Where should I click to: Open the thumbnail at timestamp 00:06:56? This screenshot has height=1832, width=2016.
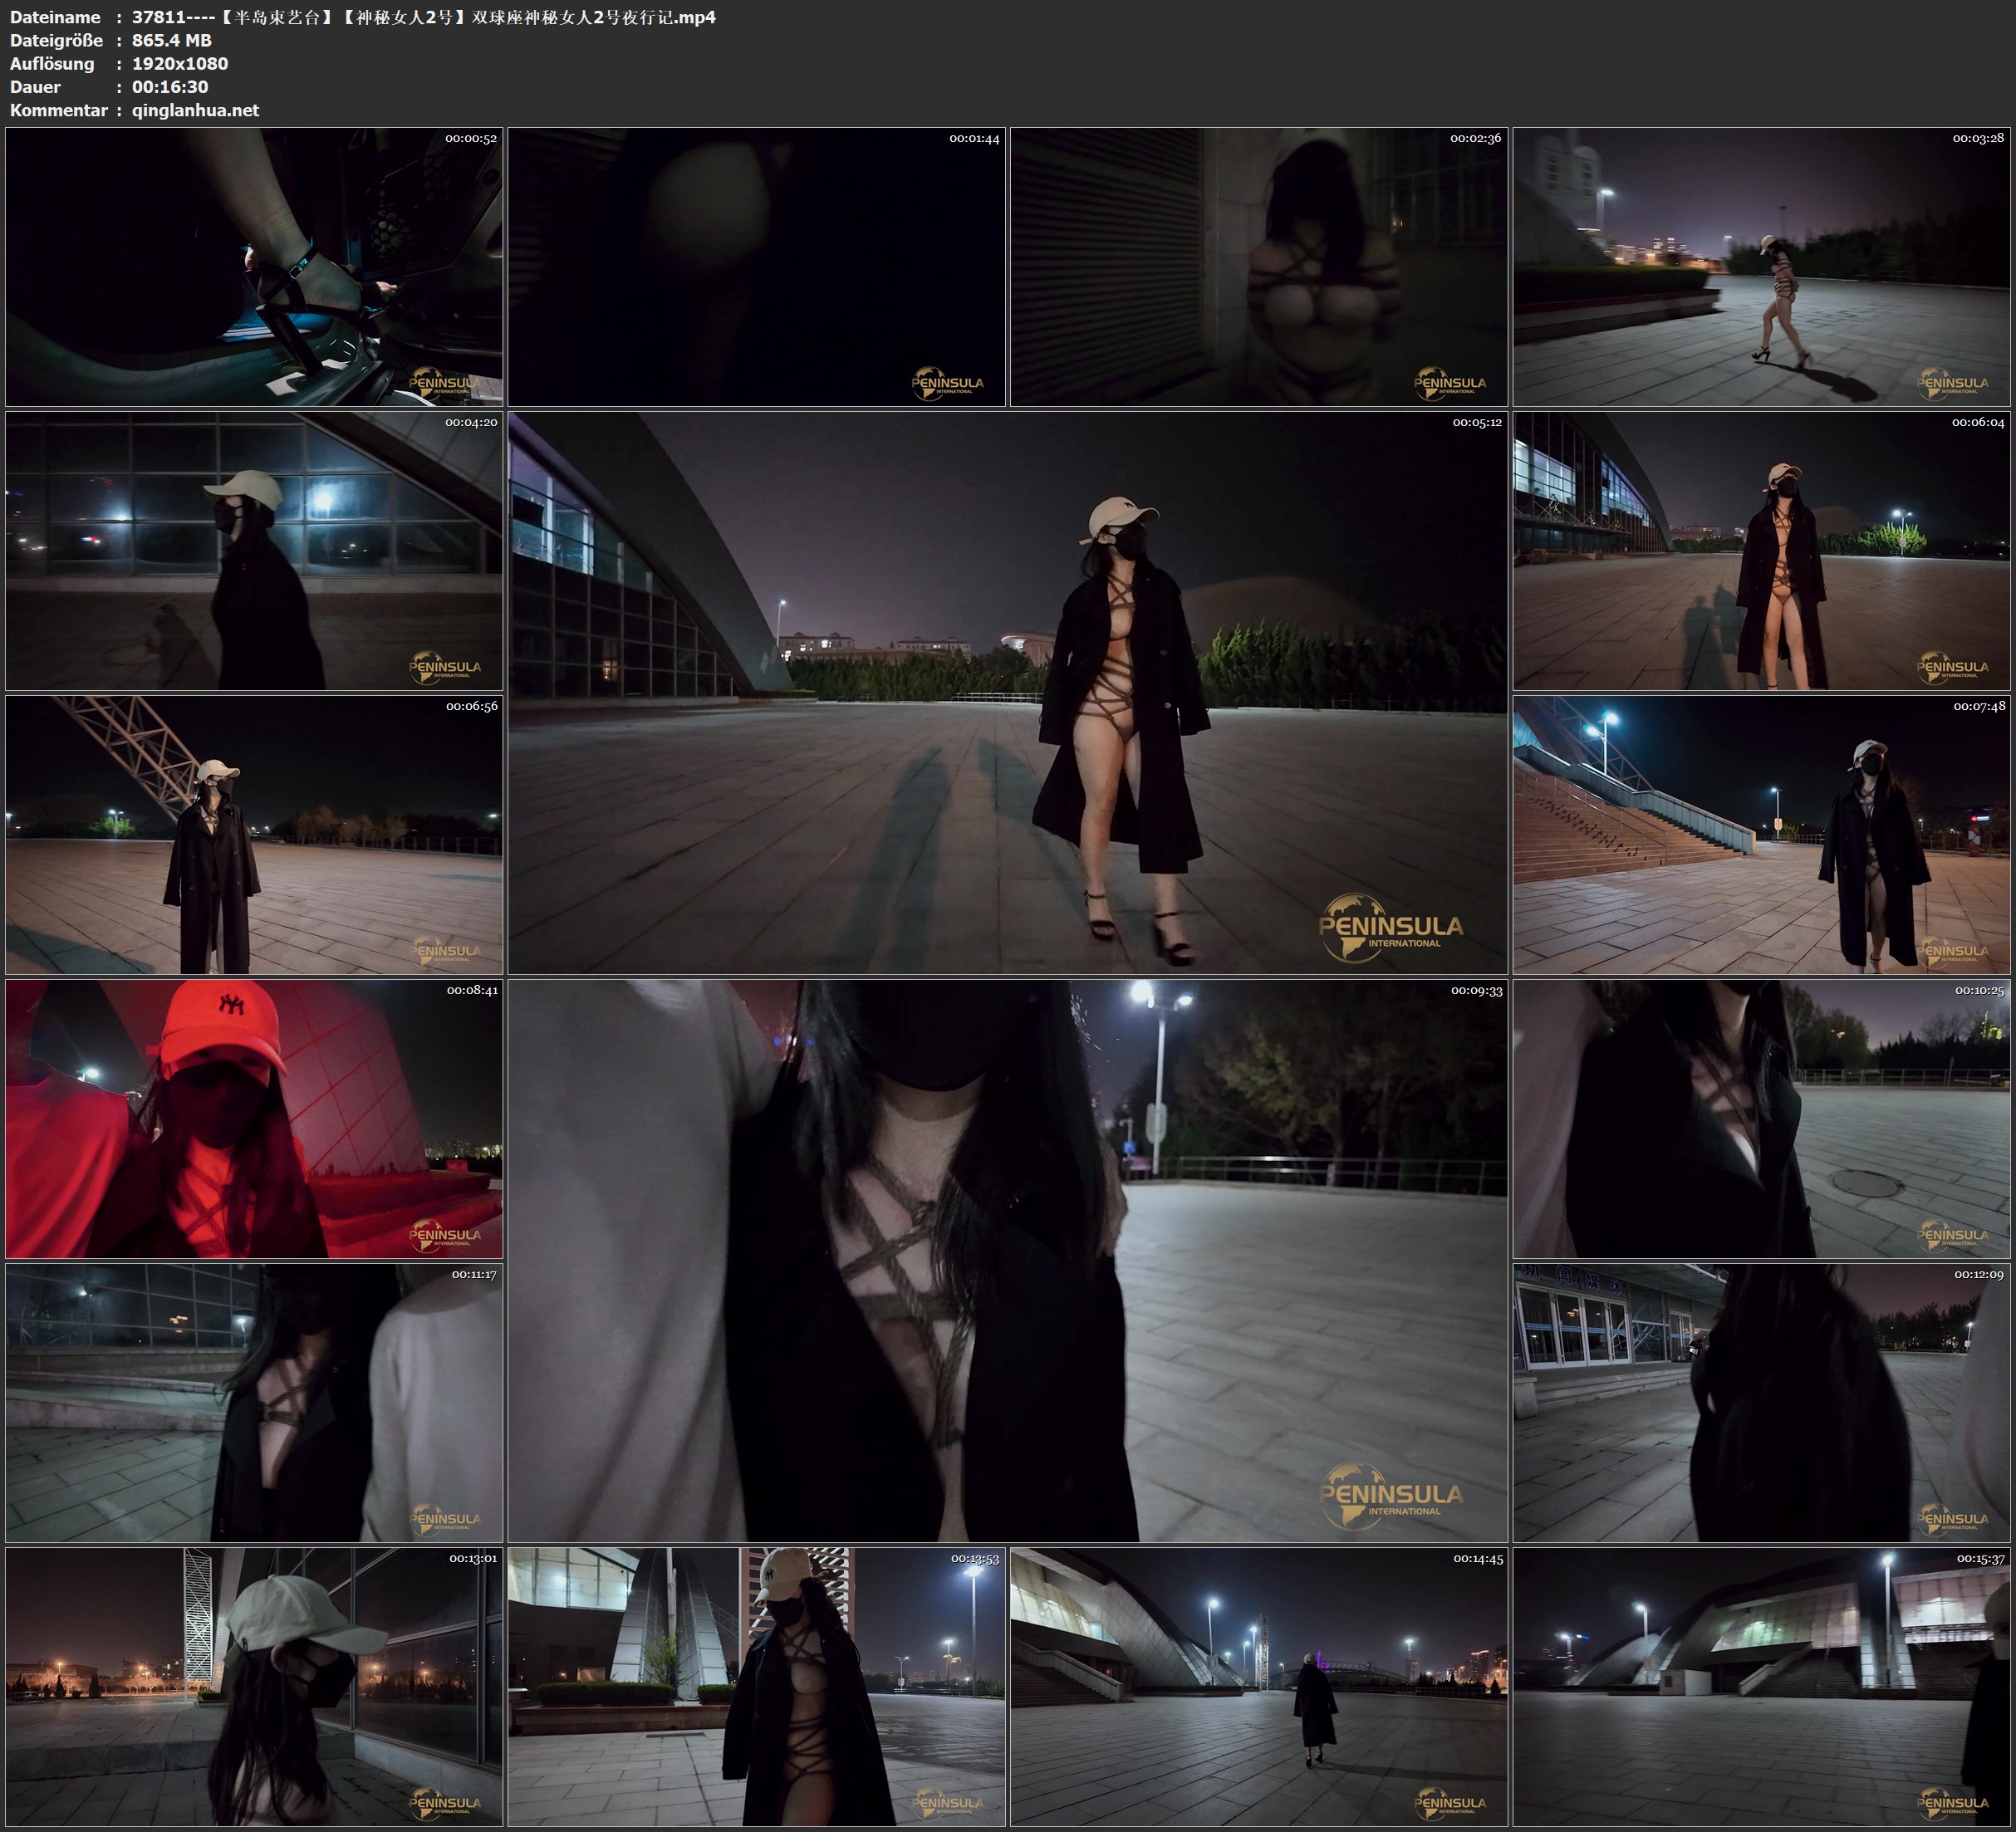click(254, 834)
